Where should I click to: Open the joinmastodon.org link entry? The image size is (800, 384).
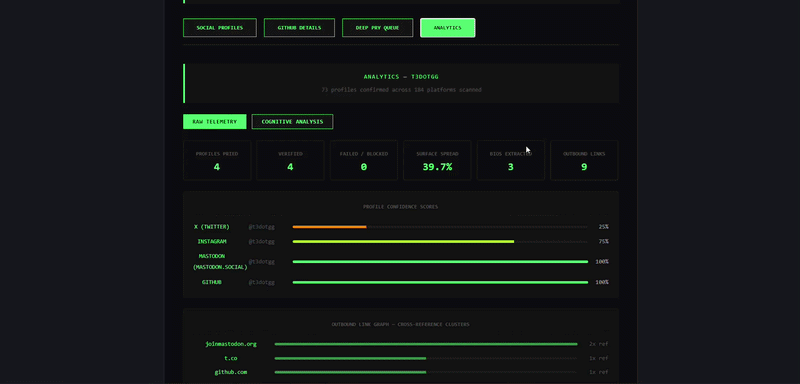tap(231, 344)
